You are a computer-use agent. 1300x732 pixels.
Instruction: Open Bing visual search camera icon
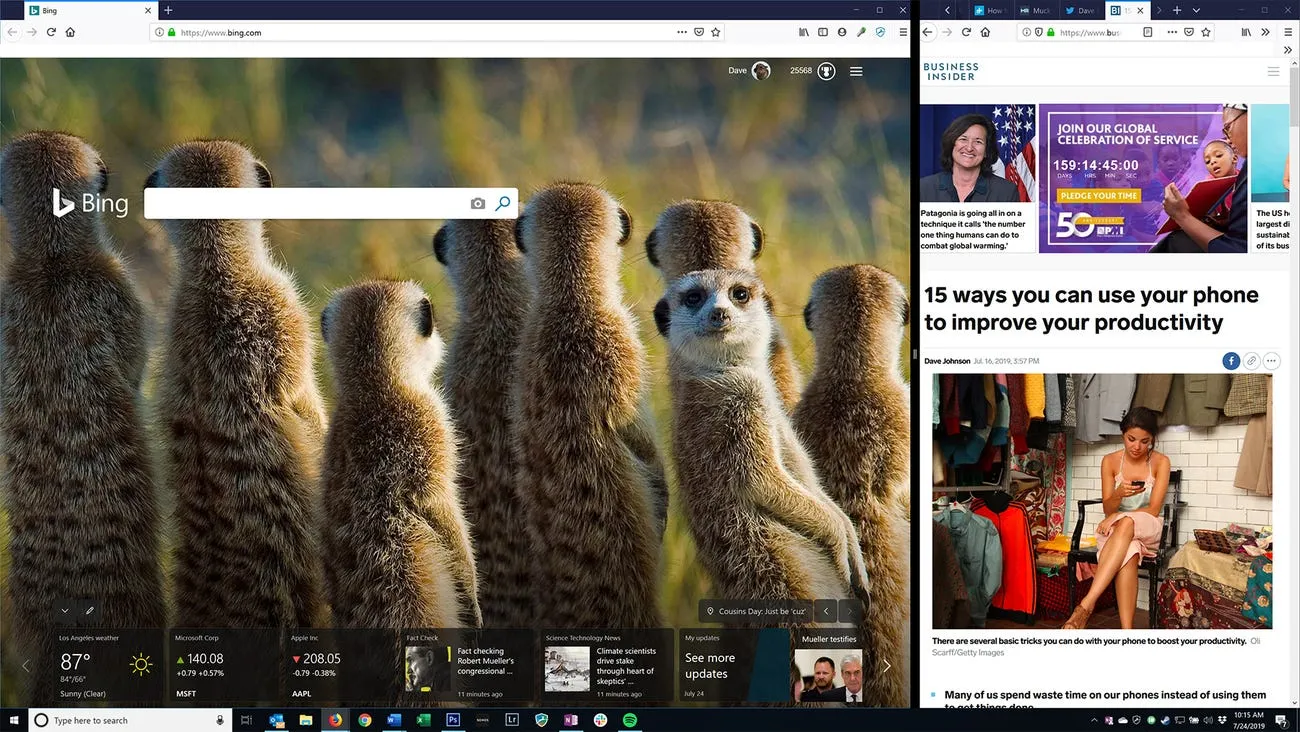click(x=478, y=204)
